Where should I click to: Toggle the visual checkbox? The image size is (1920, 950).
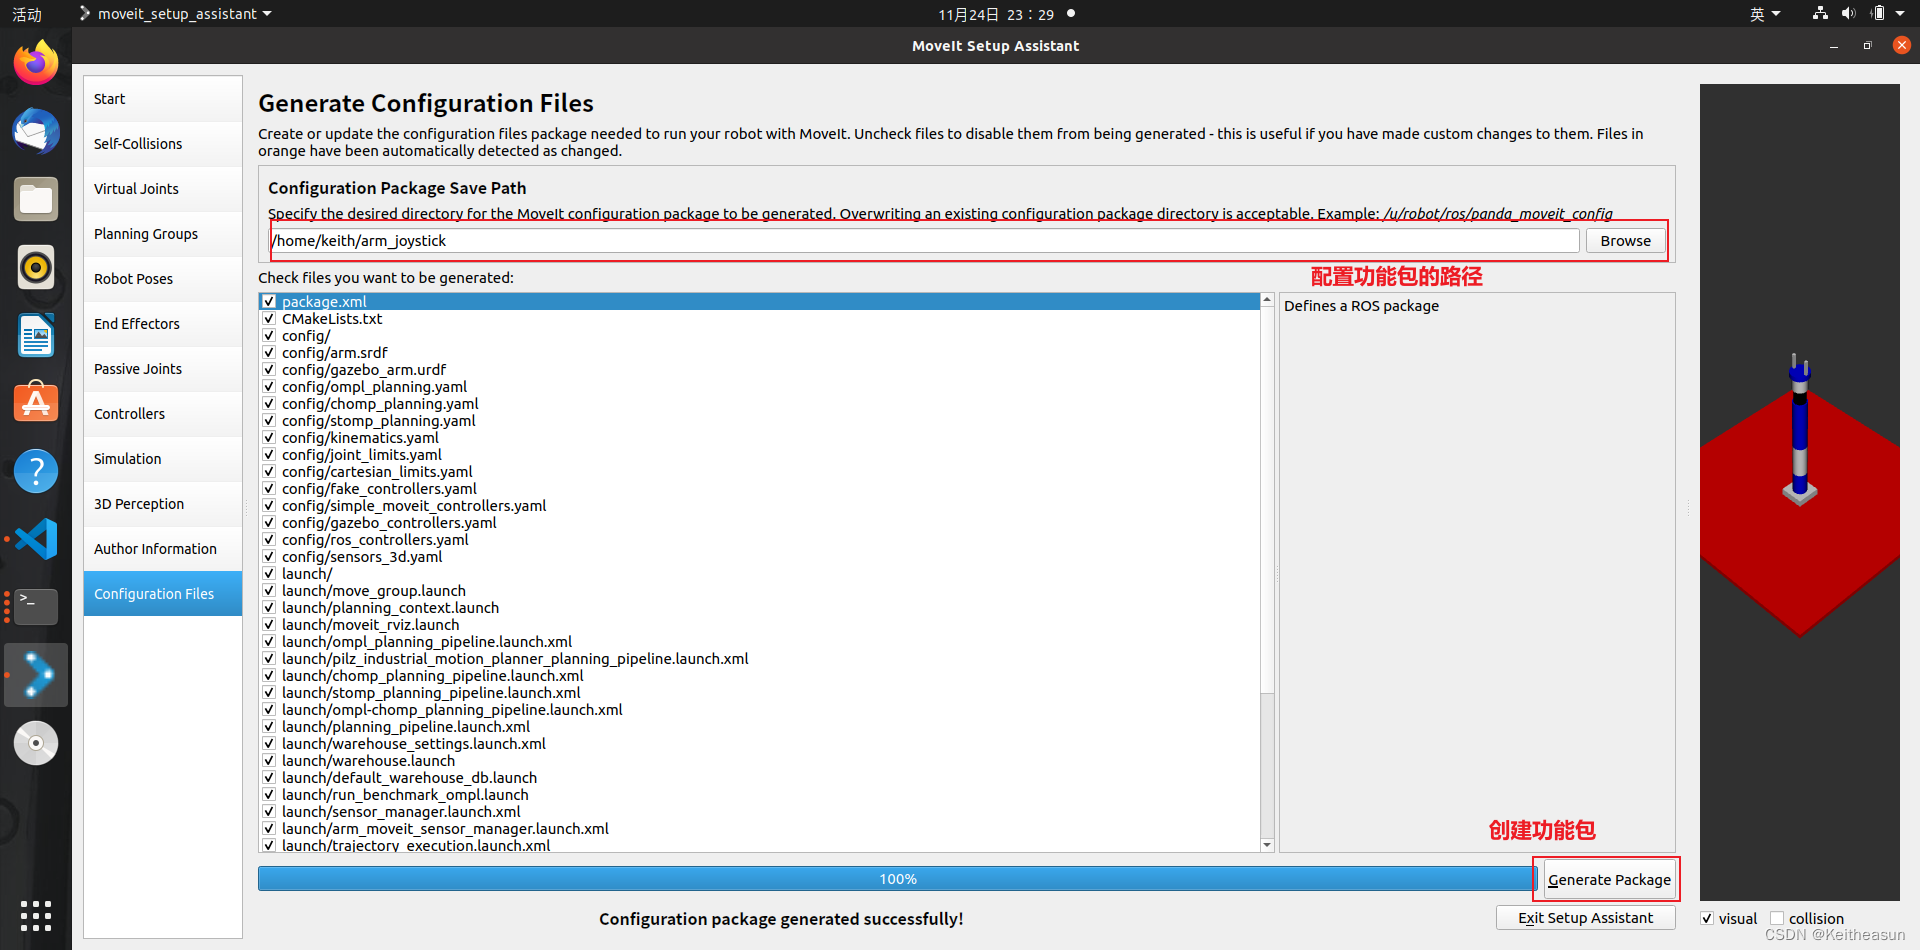[x=1707, y=918]
